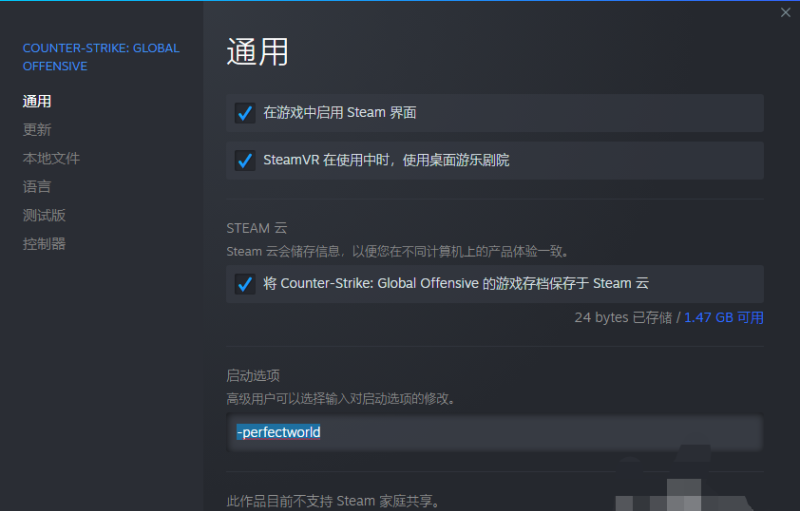Select the 语言 tab
Image resolution: width=800 pixels, height=511 pixels.
pos(37,187)
